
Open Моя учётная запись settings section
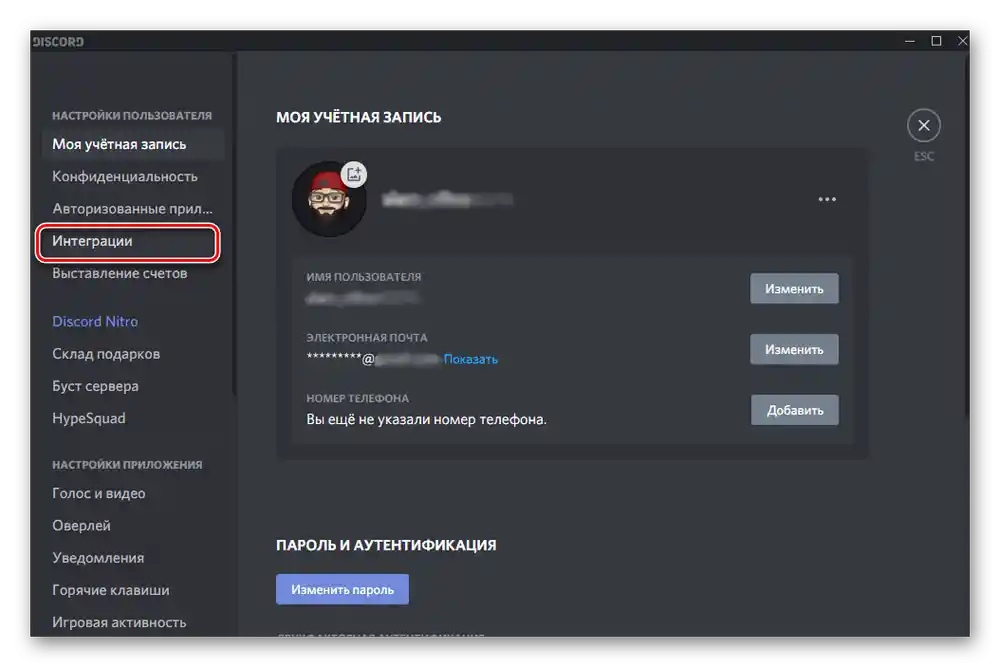[x=133, y=144]
